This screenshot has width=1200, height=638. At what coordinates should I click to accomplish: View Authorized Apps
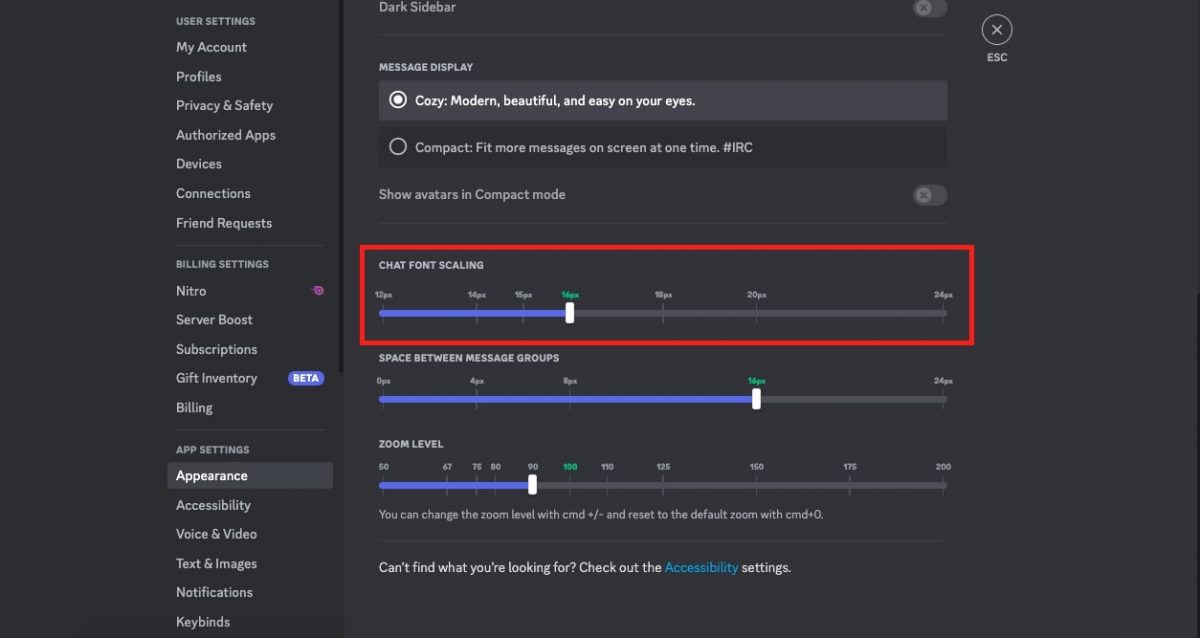pyautogui.click(x=225, y=134)
